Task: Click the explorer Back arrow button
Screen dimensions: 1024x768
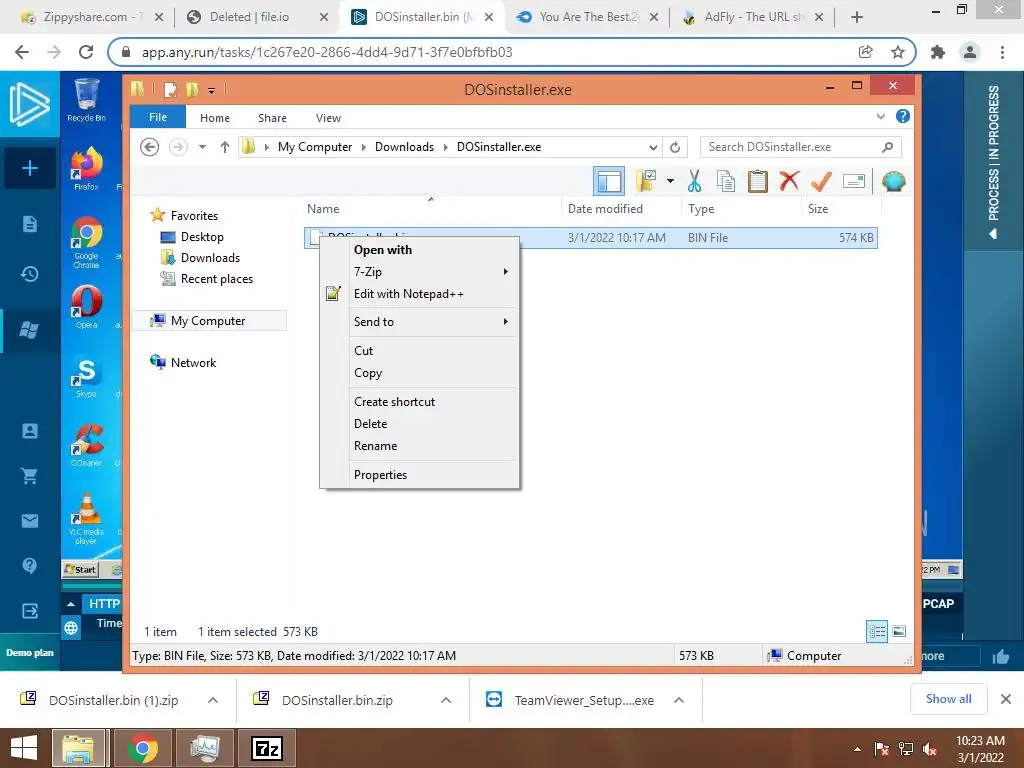Action: point(150,147)
